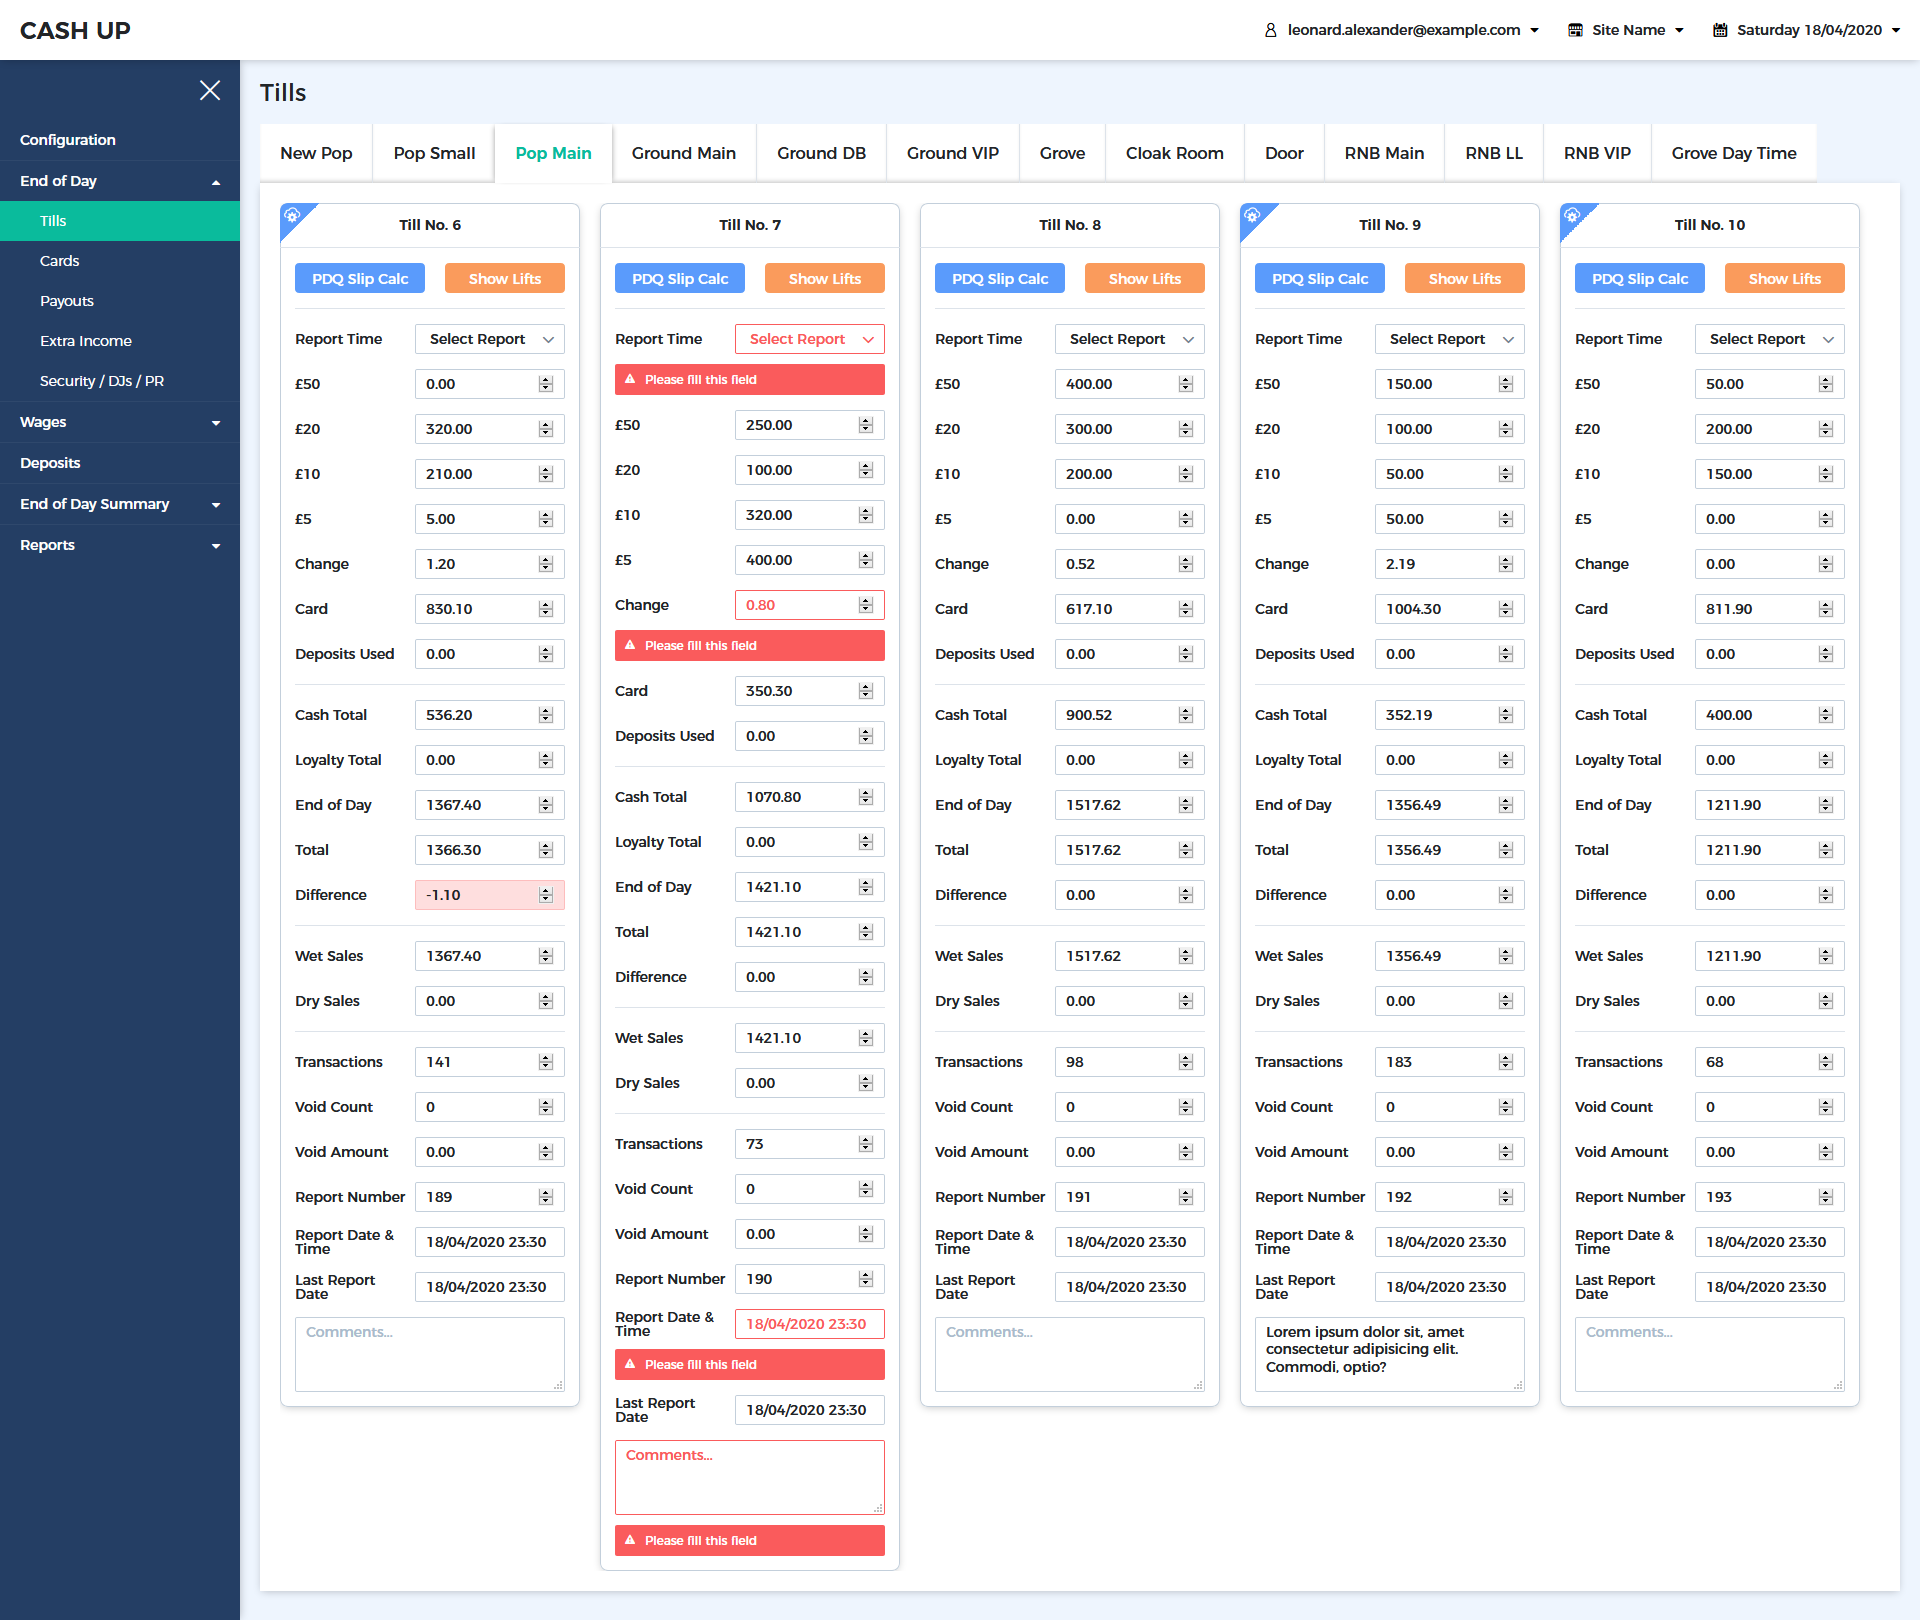This screenshot has width=1920, height=1620.
Task: Click PDQ Slip Calc on Till No. 8
Action: (x=1000, y=279)
